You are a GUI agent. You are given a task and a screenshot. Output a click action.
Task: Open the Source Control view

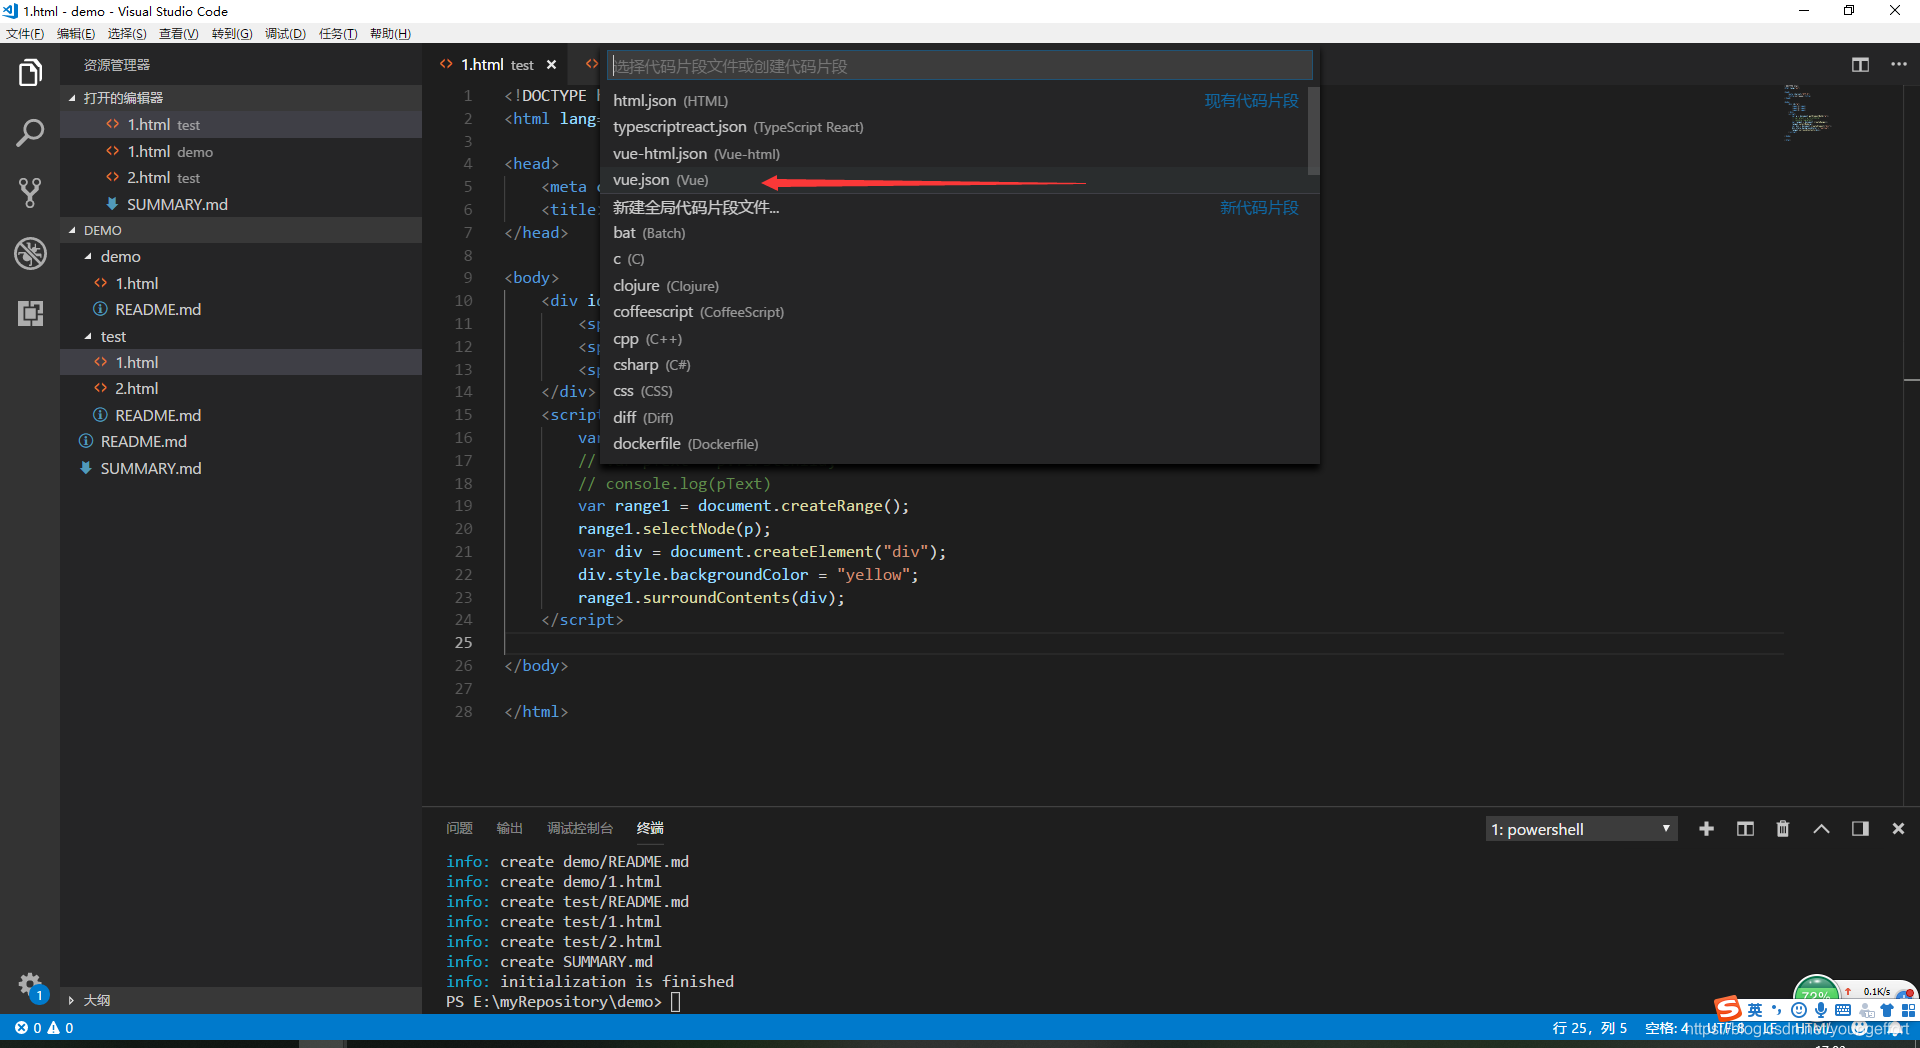pos(30,193)
